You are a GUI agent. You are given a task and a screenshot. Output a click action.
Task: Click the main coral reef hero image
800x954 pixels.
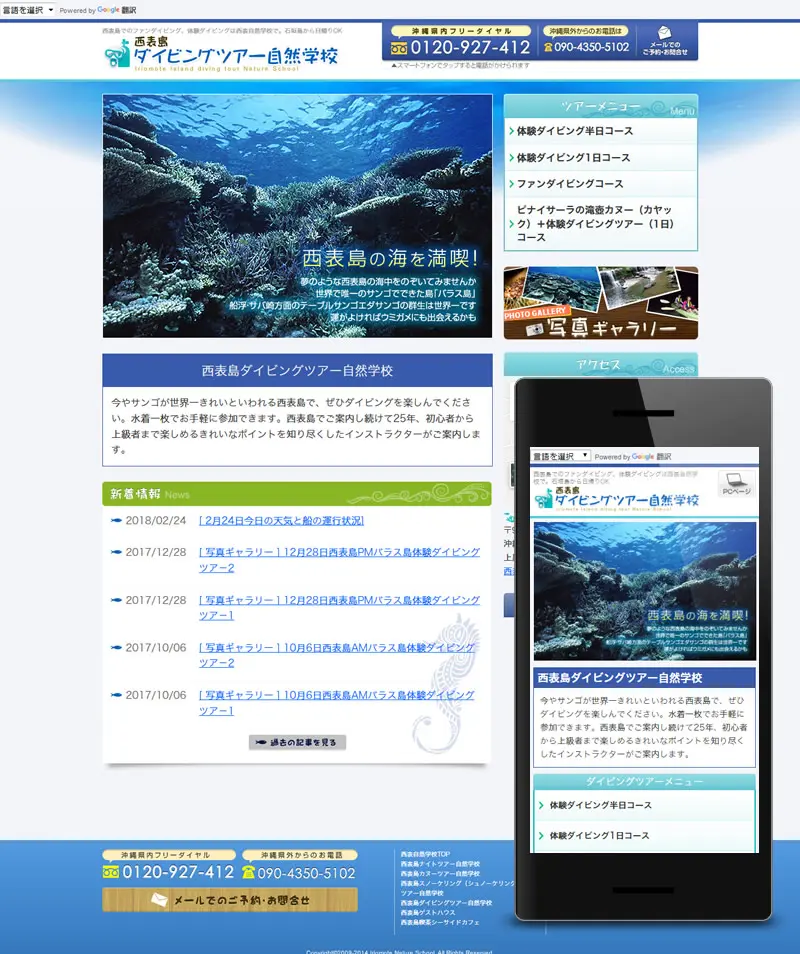click(x=297, y=216)
